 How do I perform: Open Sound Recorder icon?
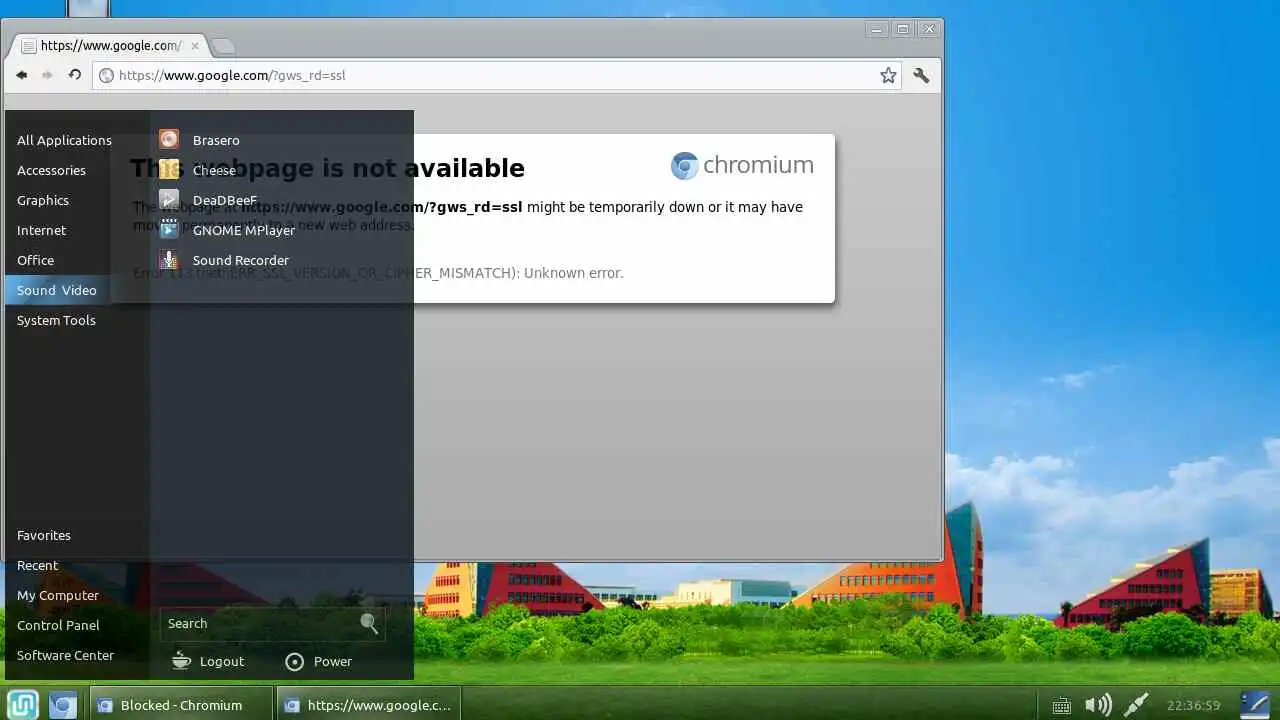click(169, 260)
